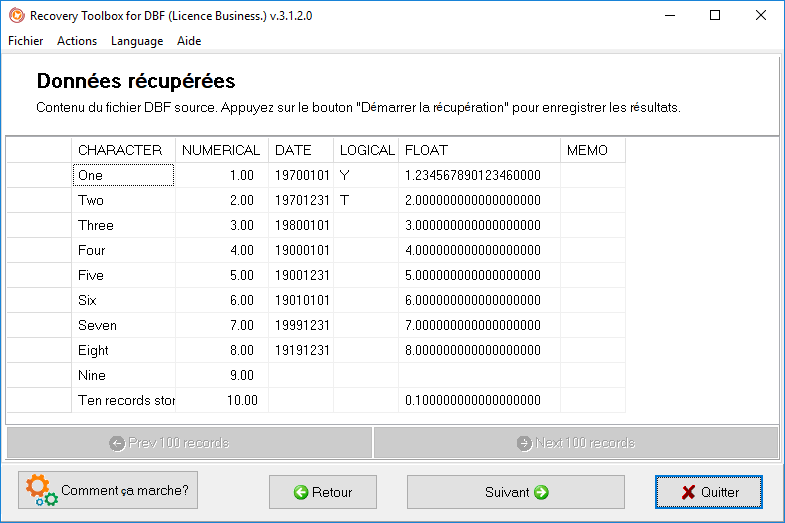This screenshot has height=523, width=785.
Task: Click the date cell 19700101
Action: click(301, 175)
